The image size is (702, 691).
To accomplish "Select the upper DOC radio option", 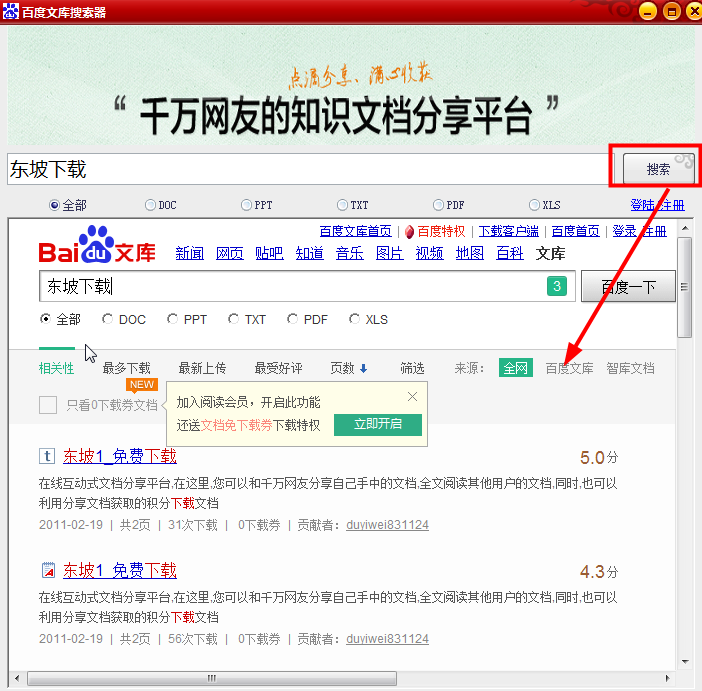I will pos(150,205).
